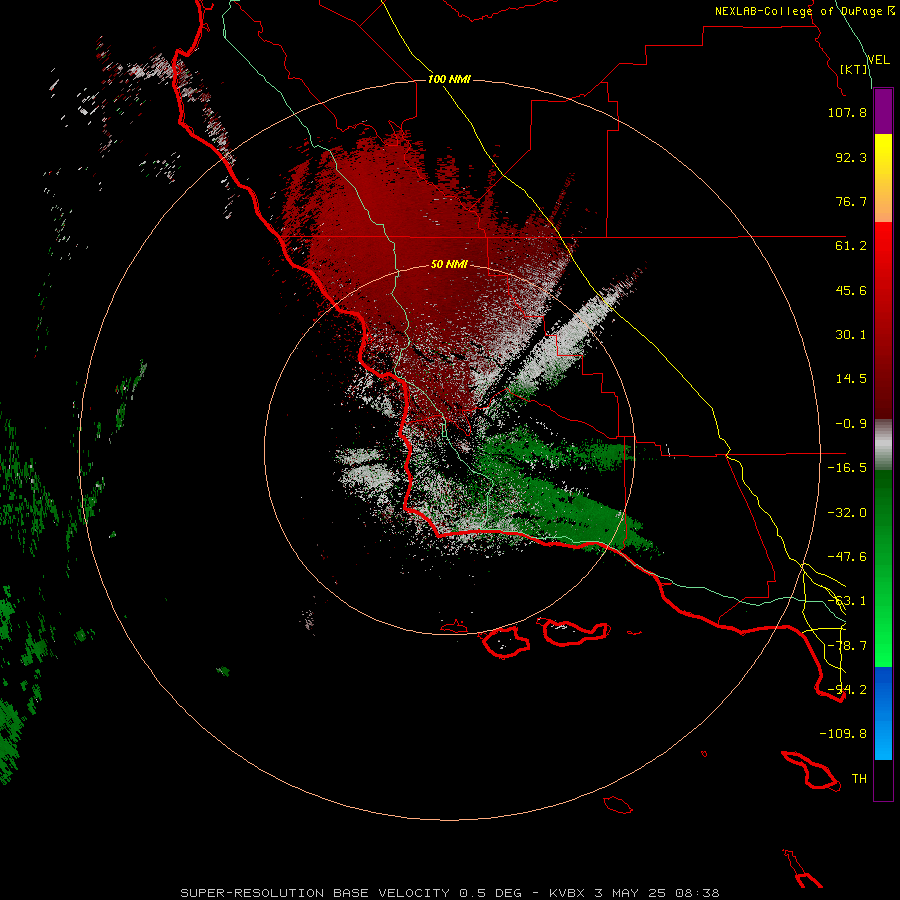
Task: Click the VEL legend heading
Action: tap(878, 60)
